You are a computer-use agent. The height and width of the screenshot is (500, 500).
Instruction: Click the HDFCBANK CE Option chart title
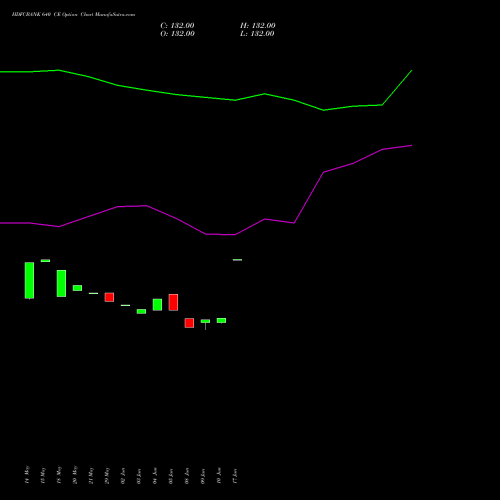[x=73, y=15]
